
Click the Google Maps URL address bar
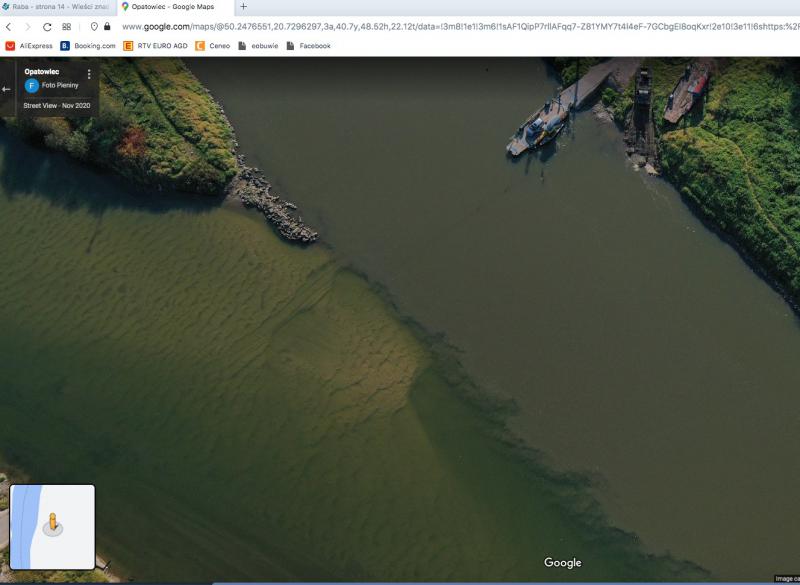click(x=450, y=27)
